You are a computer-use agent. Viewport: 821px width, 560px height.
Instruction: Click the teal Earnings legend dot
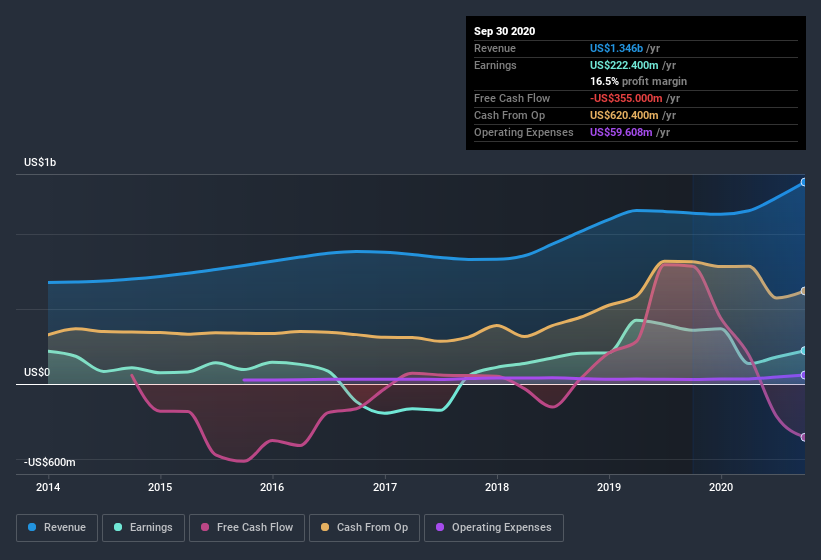[x=118, y=527]
